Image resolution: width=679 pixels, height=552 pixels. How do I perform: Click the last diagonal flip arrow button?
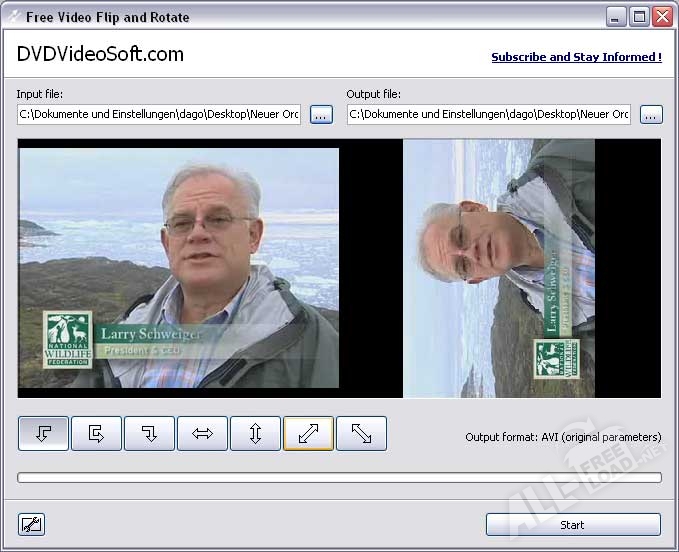click(x=361, y=433)
